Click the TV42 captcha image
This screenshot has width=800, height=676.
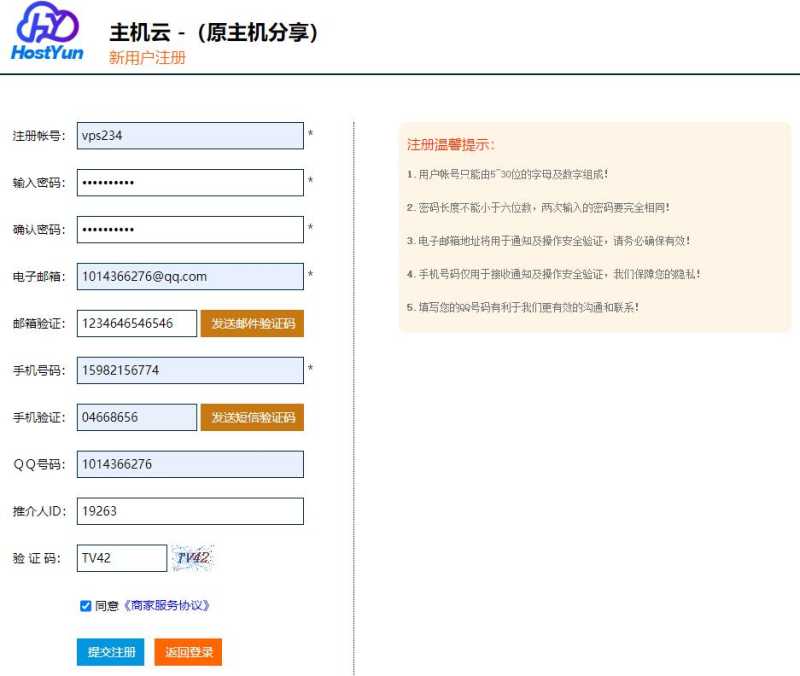point(192,558)
